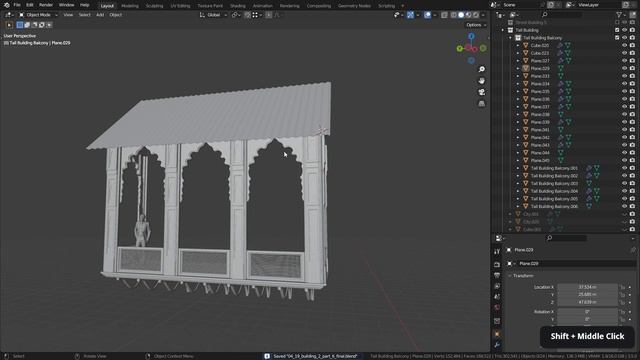
Task: Open the Scene properties tab icon
Action: [497, 297]
